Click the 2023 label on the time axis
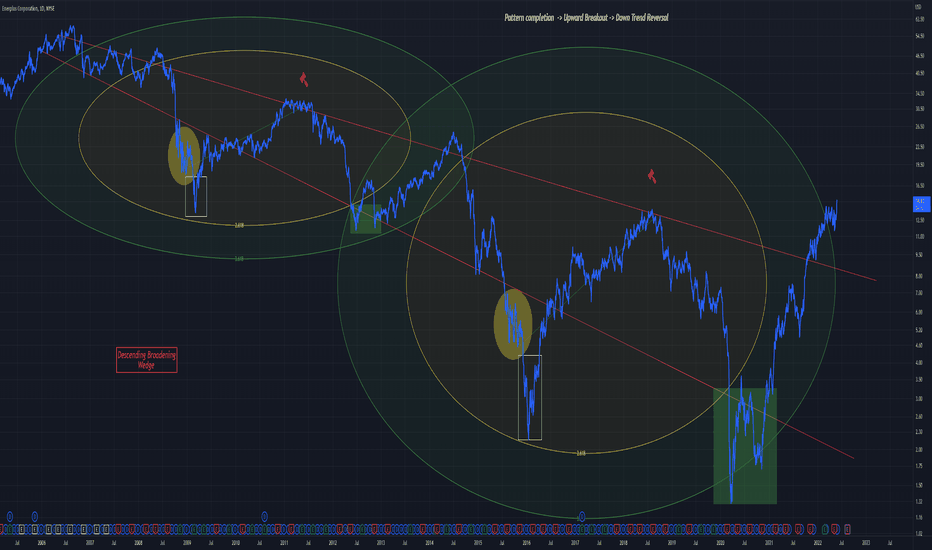This screenshot has width=932, height=550. click(866, 542)
